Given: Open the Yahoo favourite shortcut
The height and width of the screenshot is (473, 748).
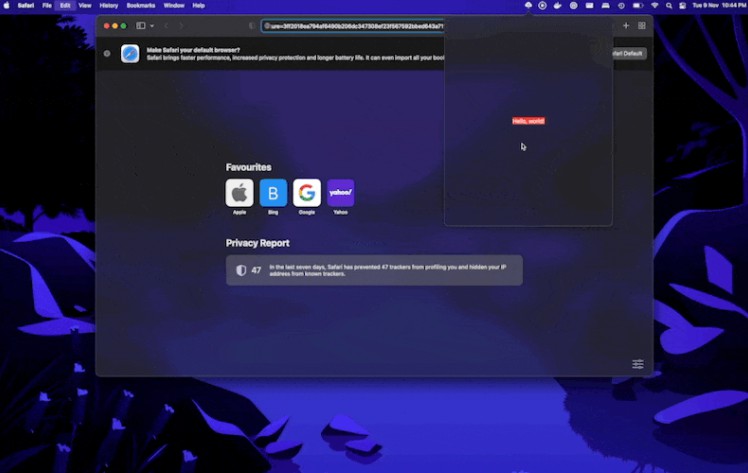Looking at the screenshot, I should 340,193.
